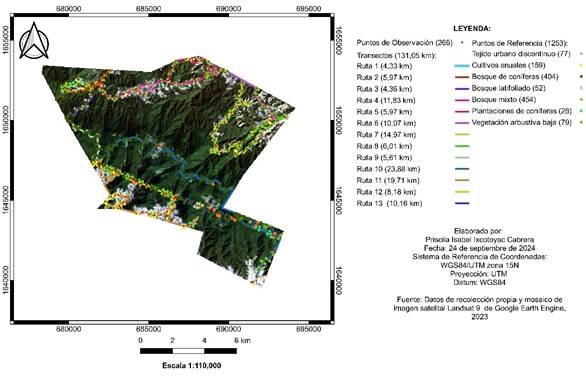Click the Escala 1:110,000 text

click(x=191, y=365)
